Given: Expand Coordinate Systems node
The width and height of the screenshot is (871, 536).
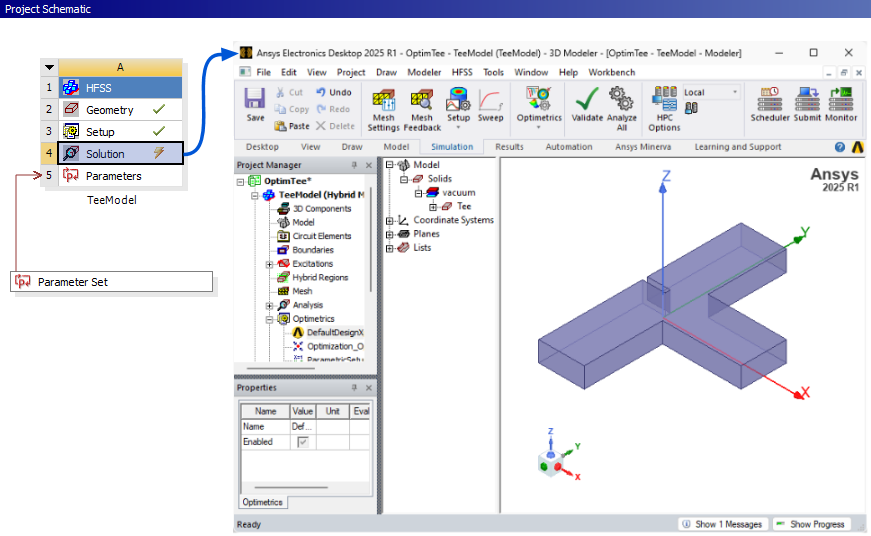Looking at the screenshot, I should click(390, 221).
